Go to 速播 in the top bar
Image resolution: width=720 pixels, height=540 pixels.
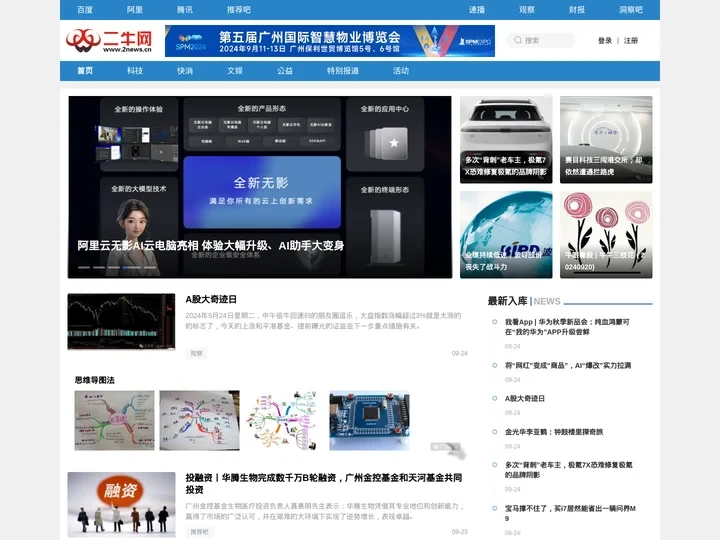(x=477, y=10)
